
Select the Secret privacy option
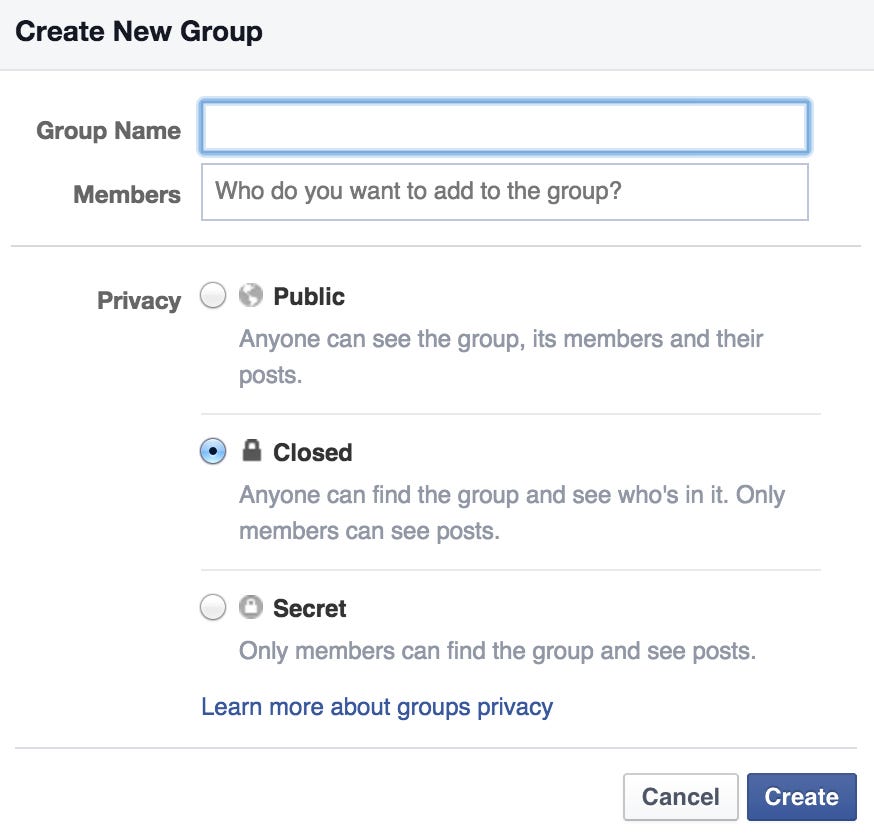214,608
